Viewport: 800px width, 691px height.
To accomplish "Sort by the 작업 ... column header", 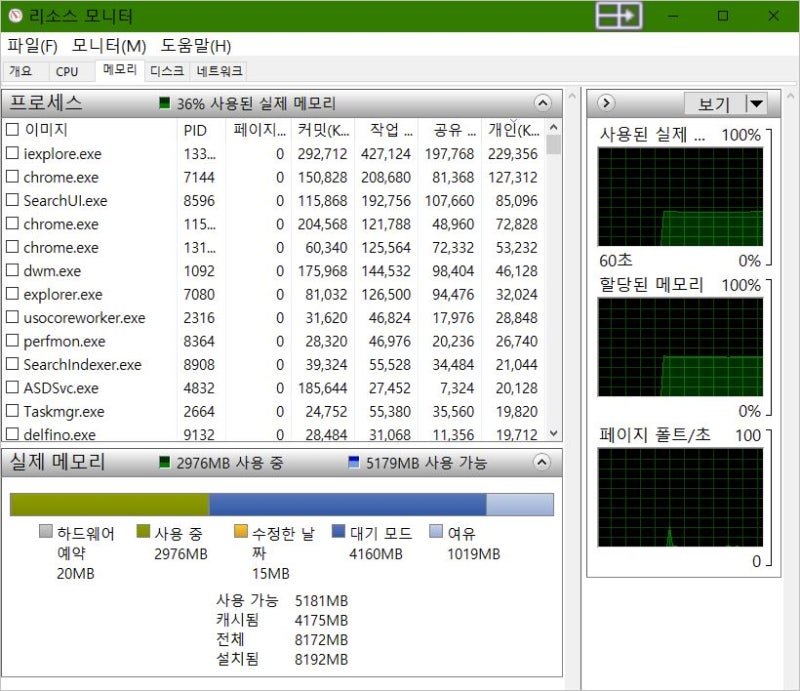I will tap(387, 130).
